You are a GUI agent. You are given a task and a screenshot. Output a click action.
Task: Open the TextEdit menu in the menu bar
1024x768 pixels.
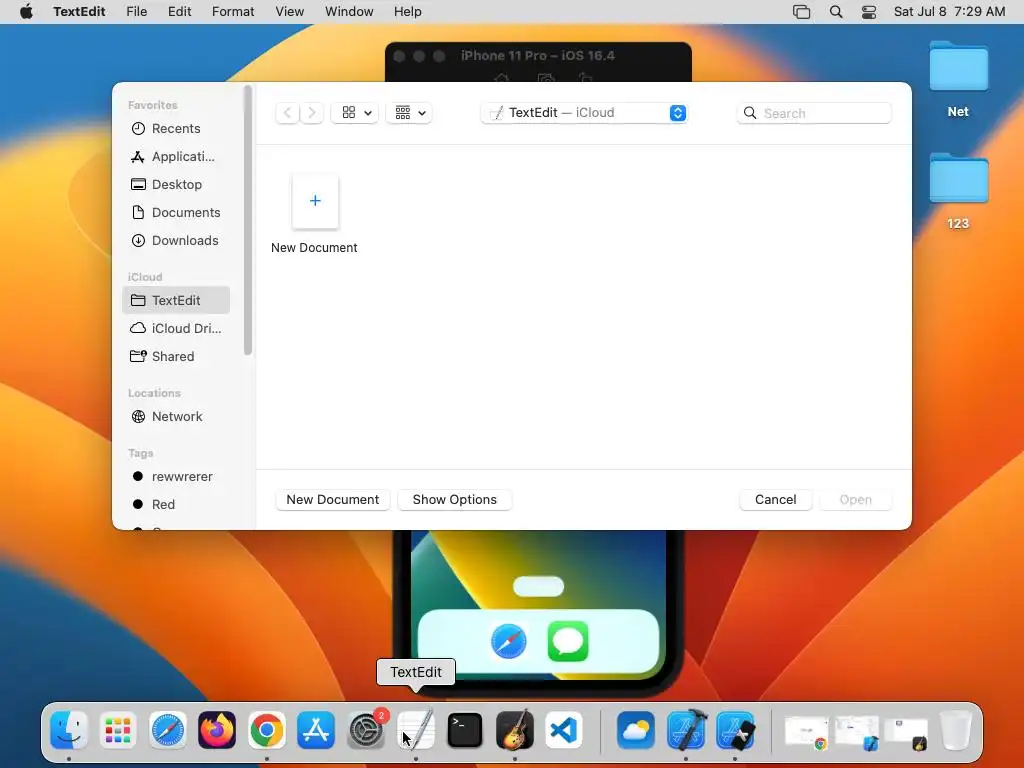(x=79, y=12)
